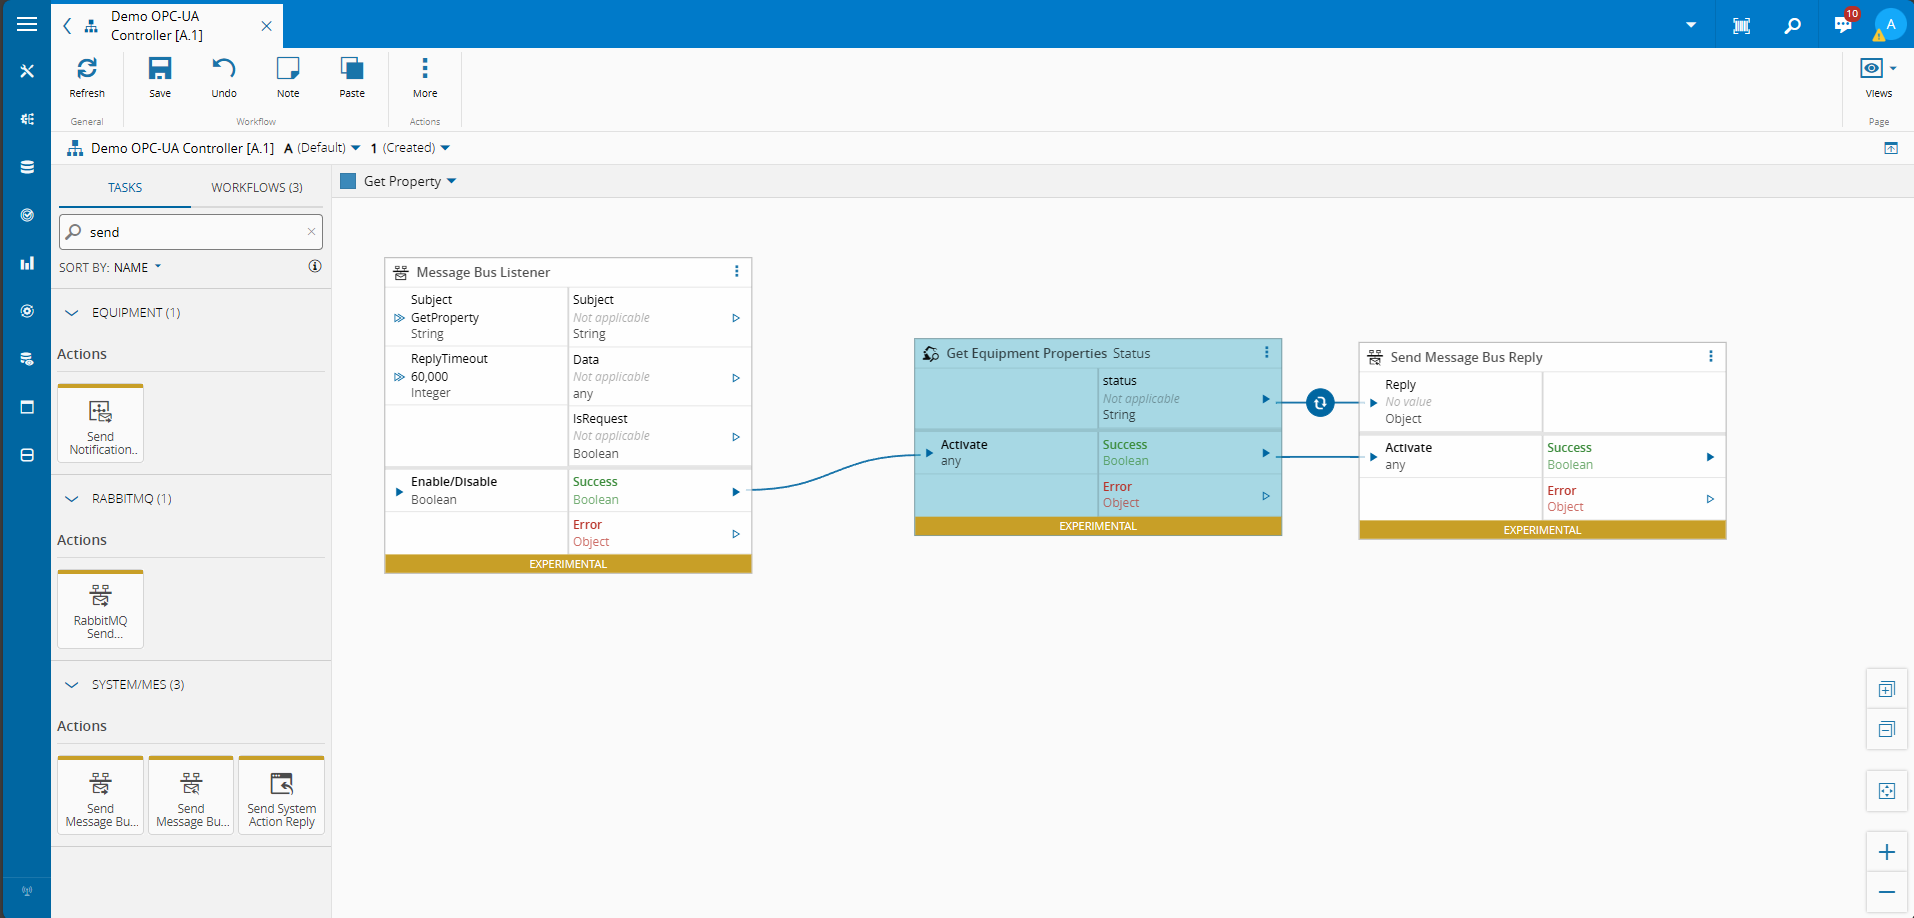The width and height of the screenshot is (1914, 918).
Task: Click the sort info icon
Action: pyautogui.click(x=315, y=266)
